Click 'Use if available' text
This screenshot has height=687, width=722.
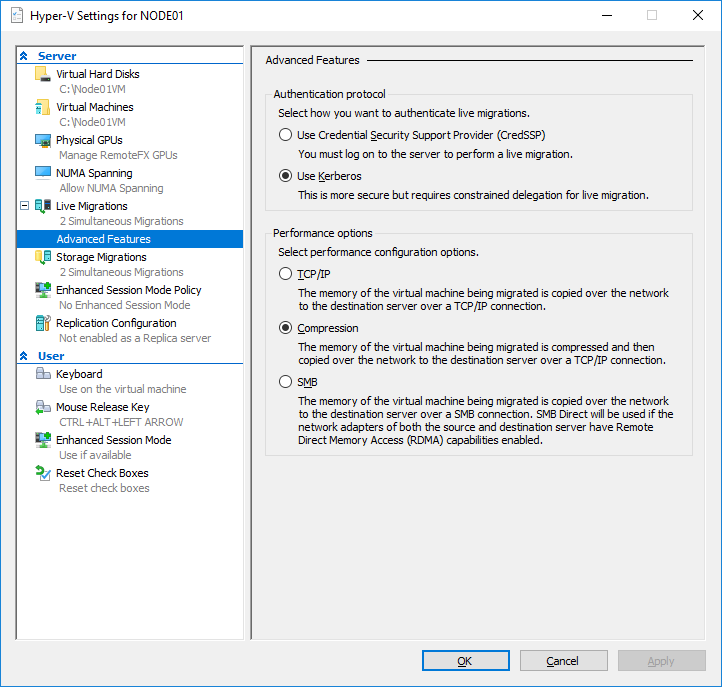pos(95,455)
